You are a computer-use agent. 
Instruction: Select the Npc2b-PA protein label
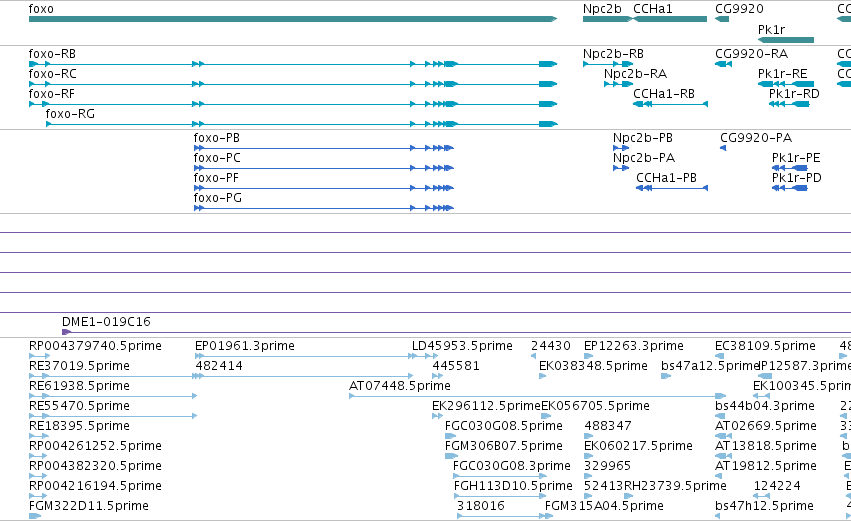pyautogui.click(x=644, y=158)
